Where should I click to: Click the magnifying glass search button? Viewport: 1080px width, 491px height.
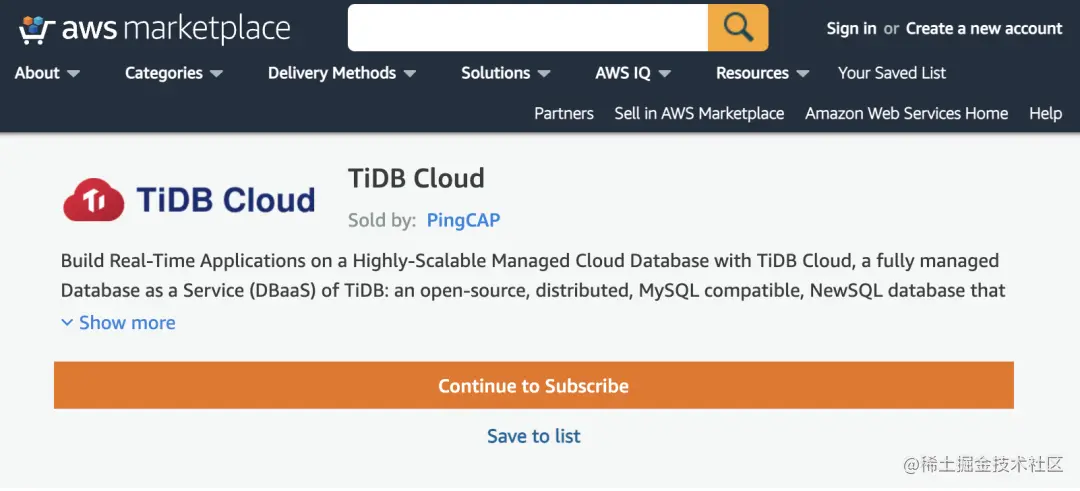(737, 28)
